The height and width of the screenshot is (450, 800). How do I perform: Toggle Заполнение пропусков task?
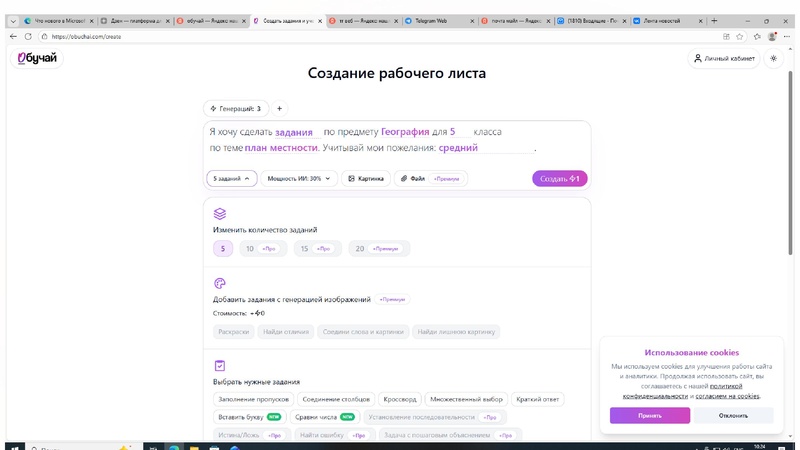(254, 399)
